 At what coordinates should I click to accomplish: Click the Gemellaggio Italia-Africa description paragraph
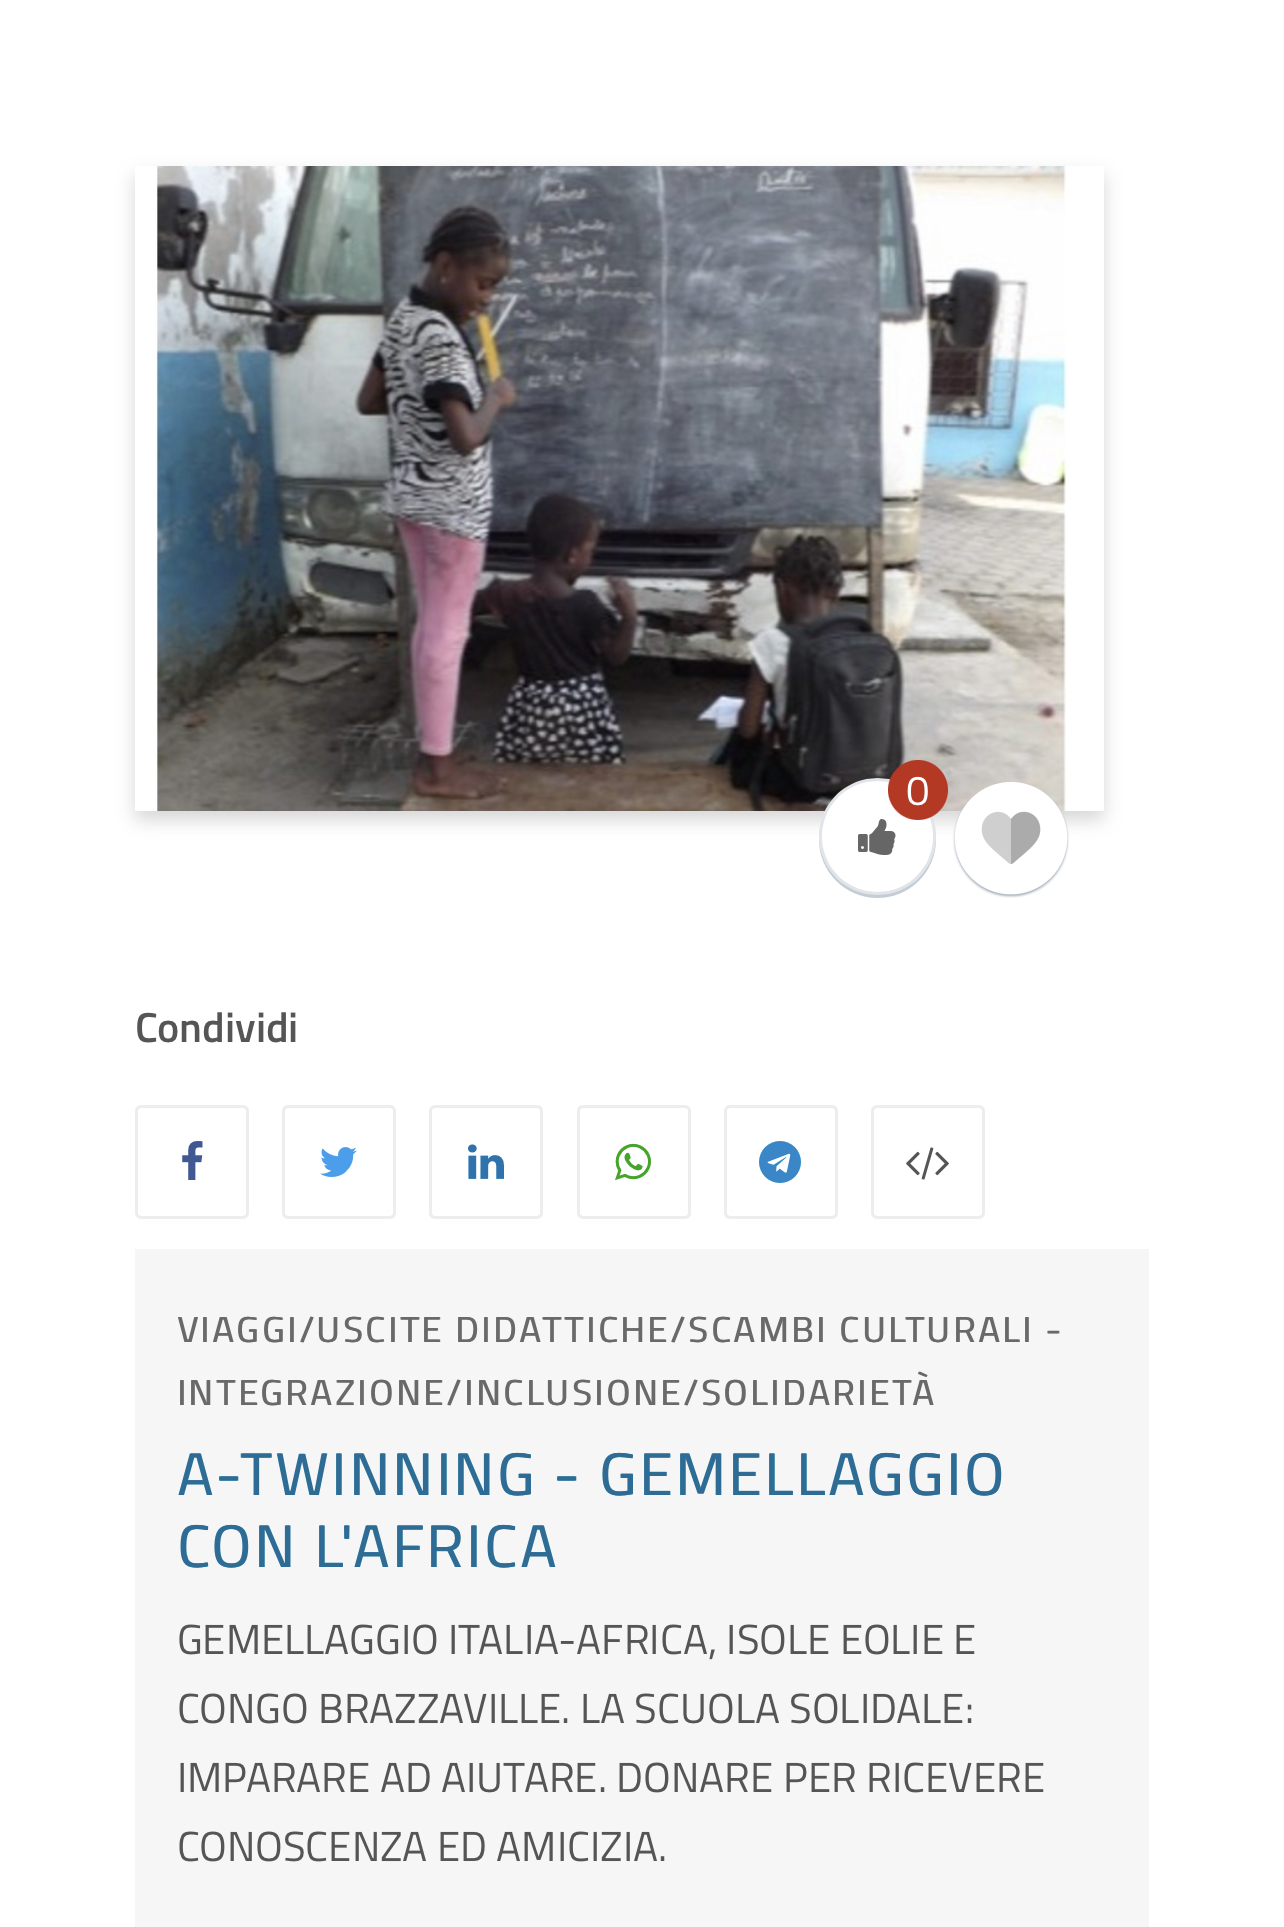pyautogui.click(x=611, y=1744)
